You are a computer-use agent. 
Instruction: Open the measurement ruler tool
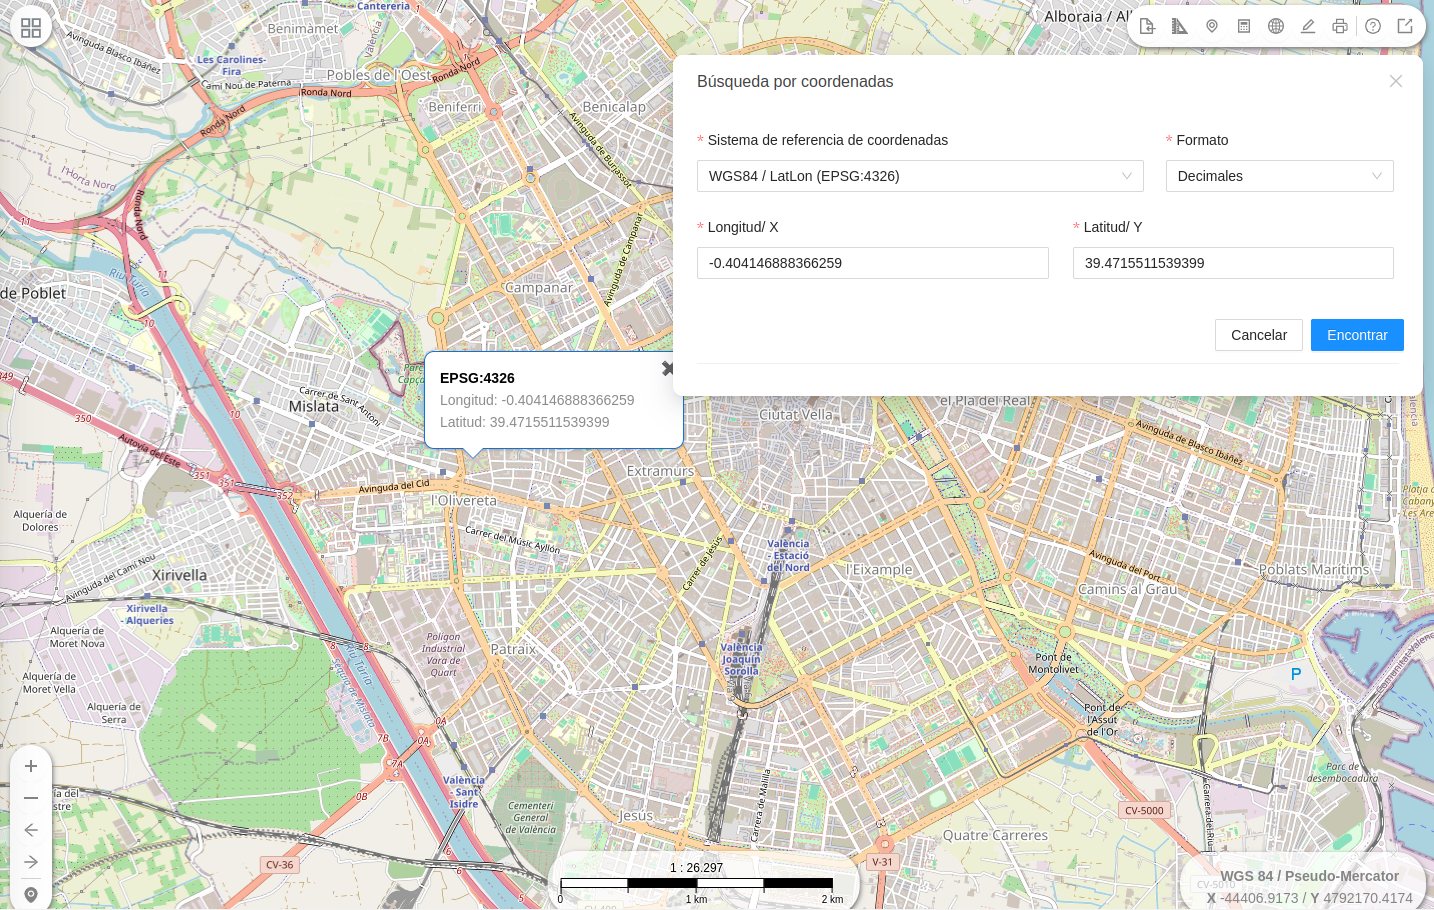[x=1180, y=26]
